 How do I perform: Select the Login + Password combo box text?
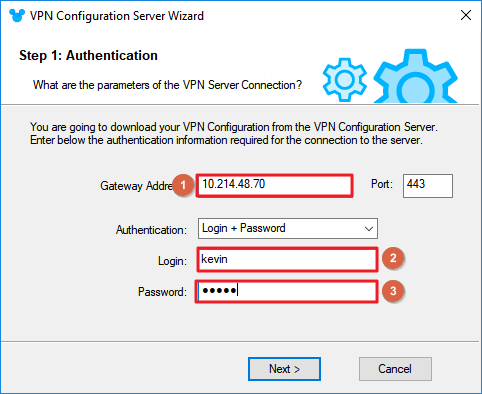click(244, 228)
